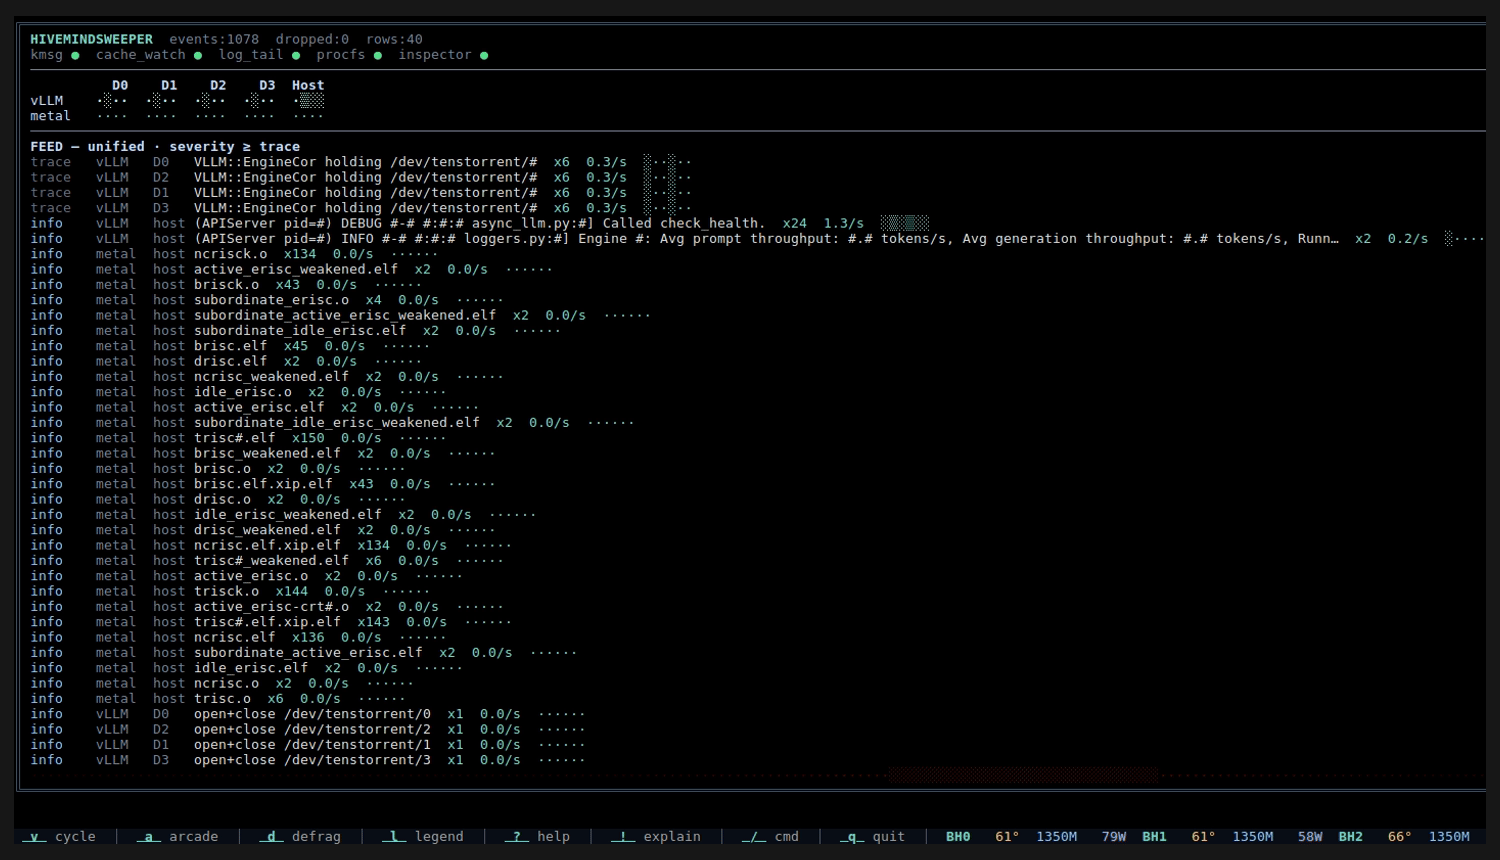Click the BH2 status bar label

pos(1351,836)
